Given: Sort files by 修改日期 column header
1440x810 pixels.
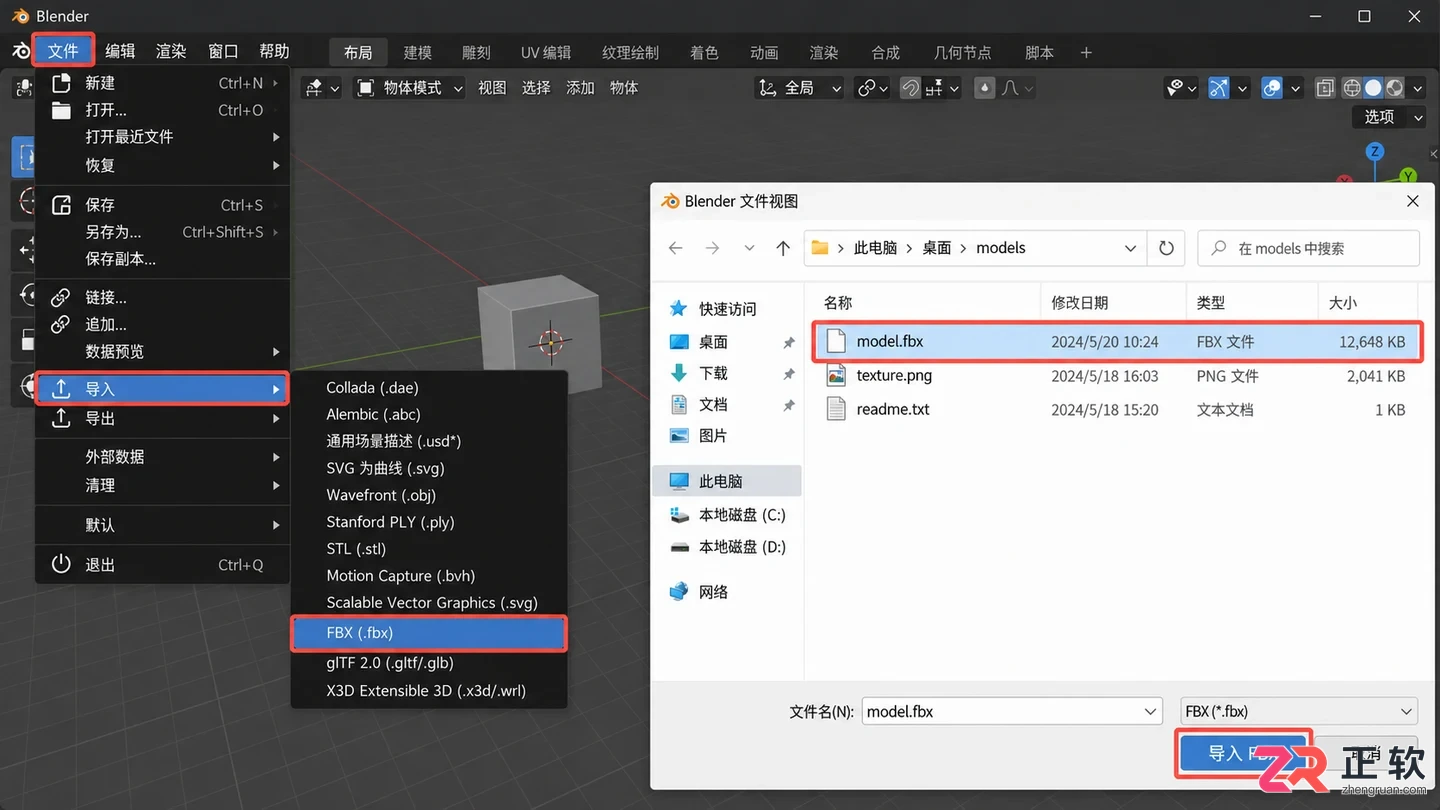Looking at the screenshot, I should [x=1112, y=302].
